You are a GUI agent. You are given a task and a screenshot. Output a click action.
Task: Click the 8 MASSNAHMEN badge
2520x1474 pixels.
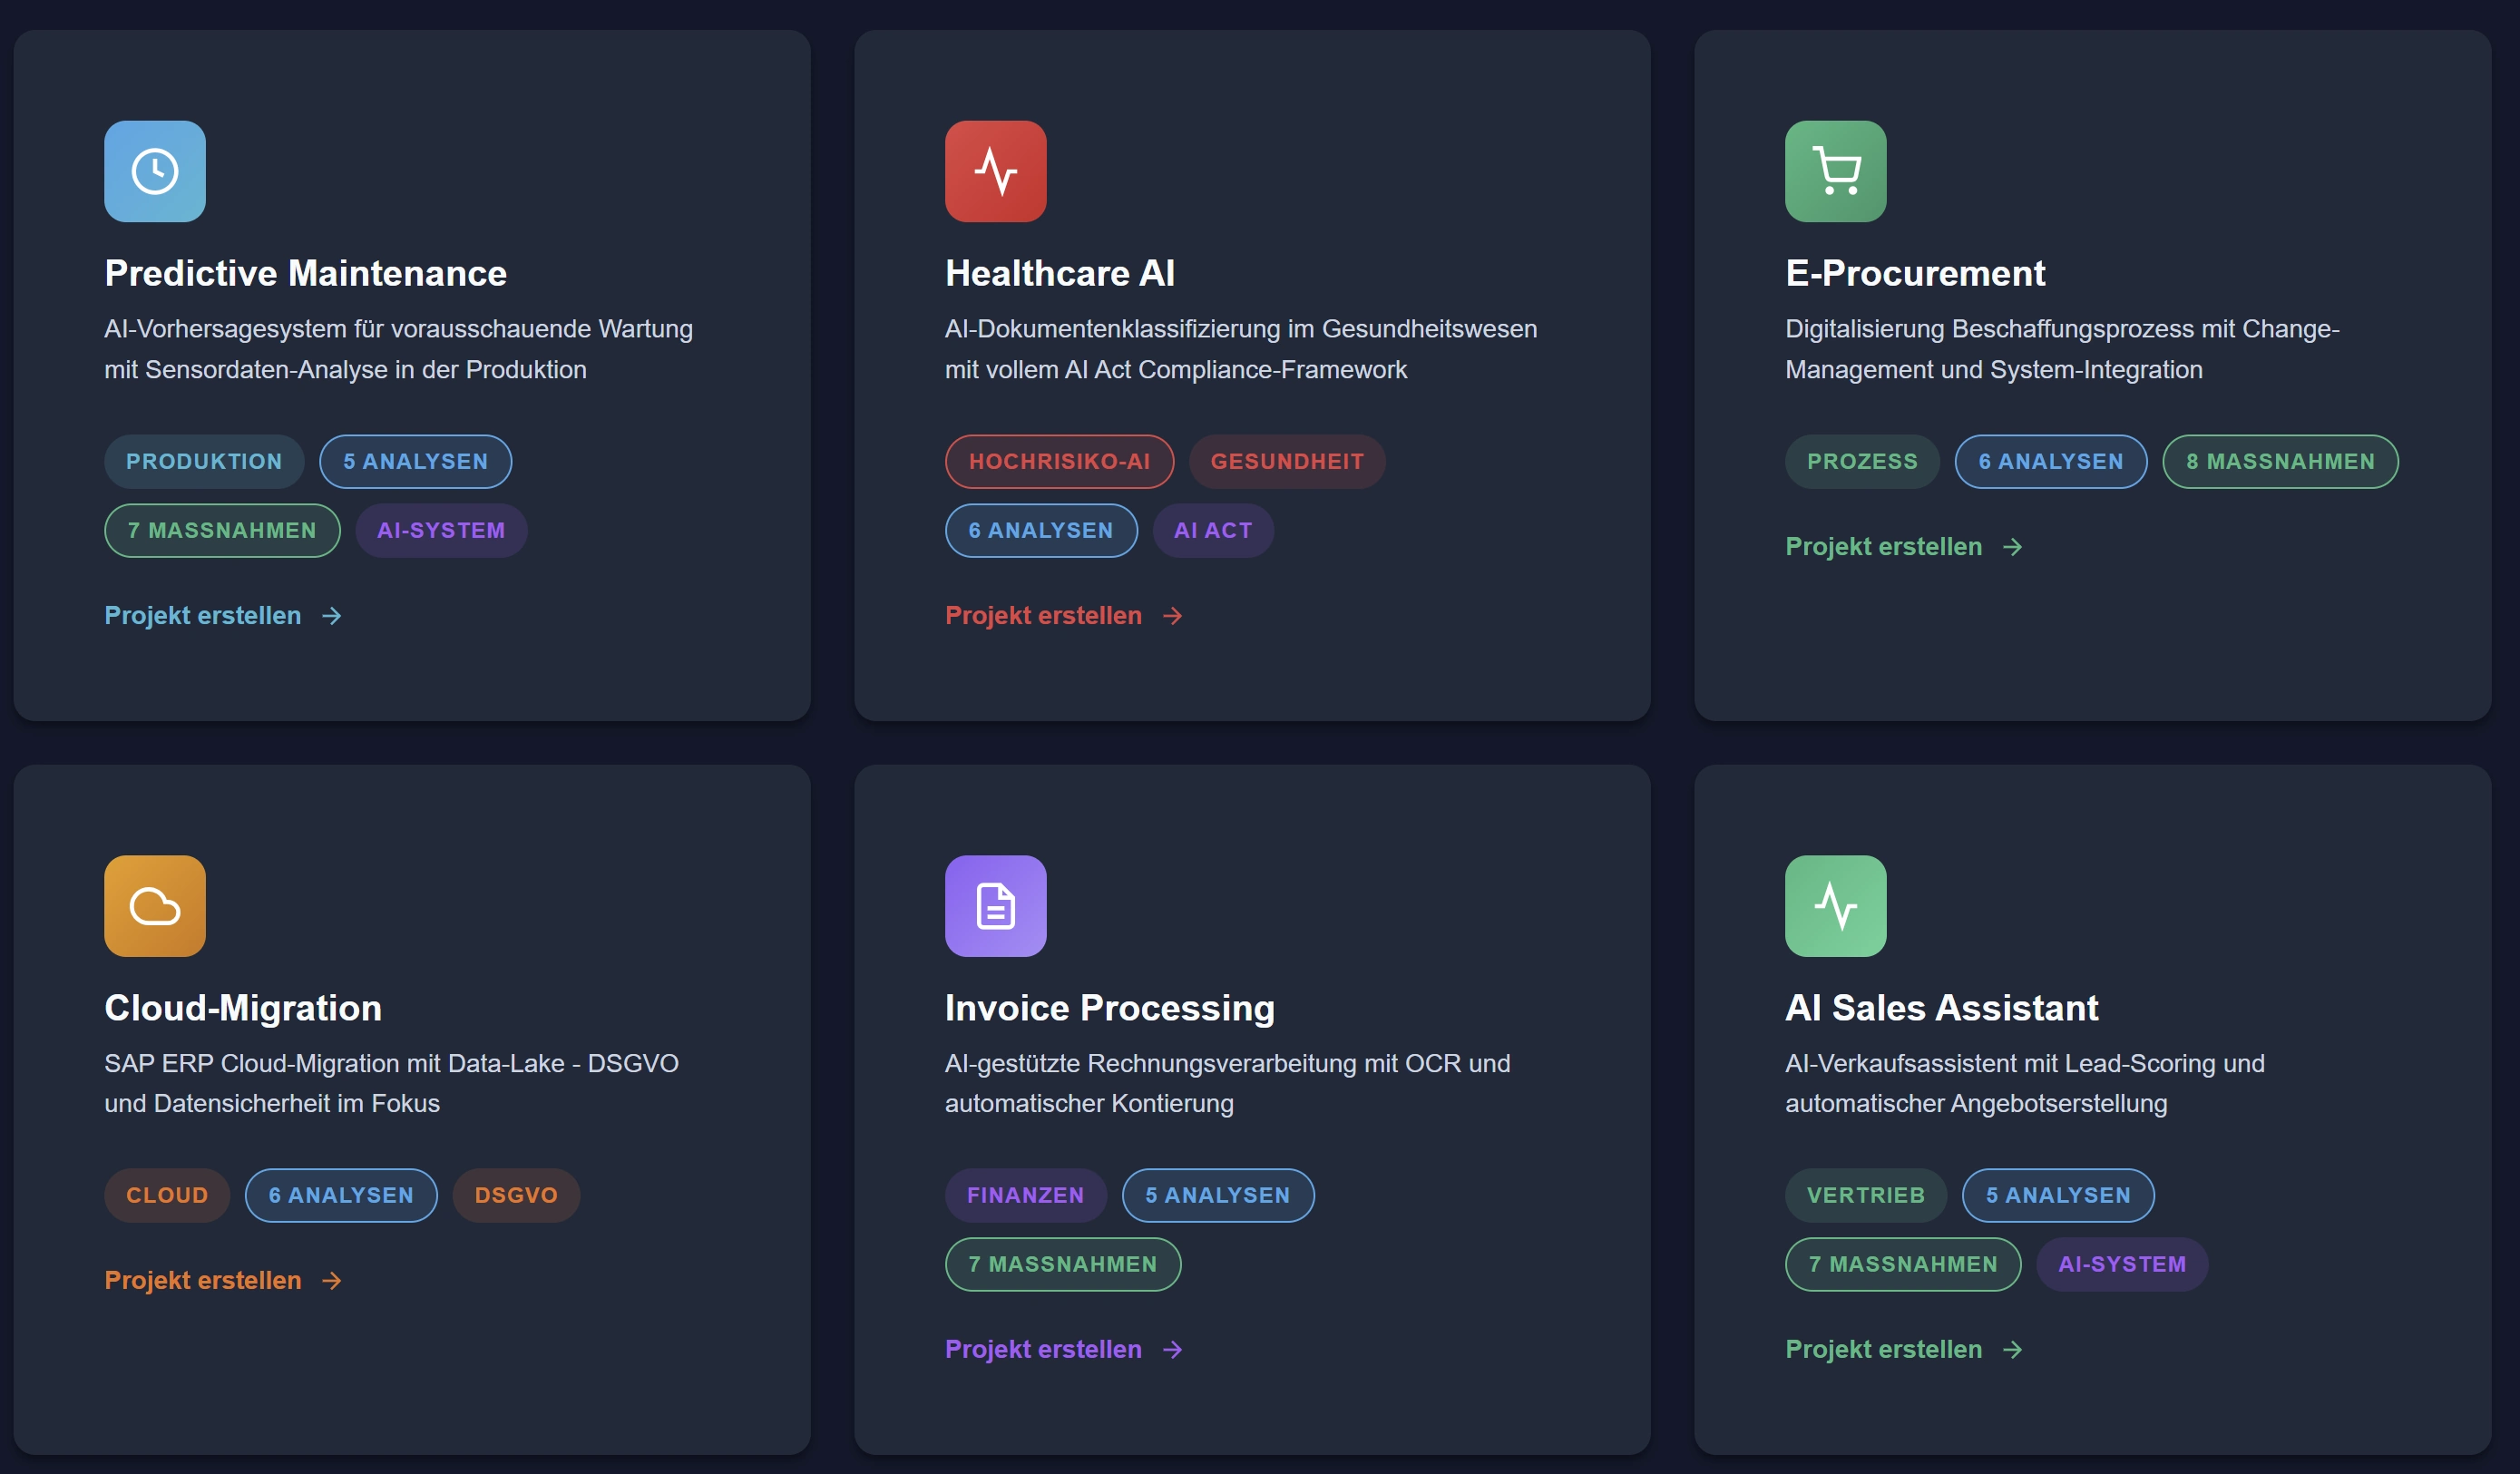point(2280,462)
